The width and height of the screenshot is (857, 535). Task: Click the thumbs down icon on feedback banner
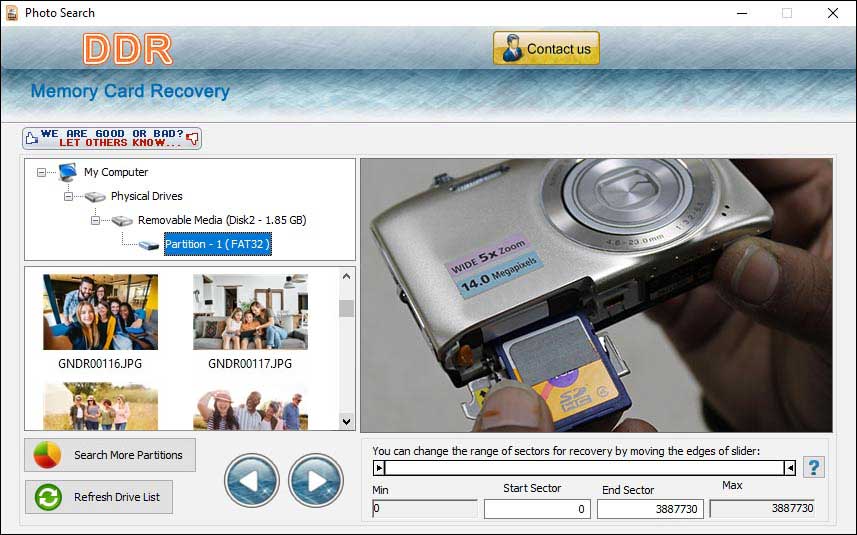192,138
